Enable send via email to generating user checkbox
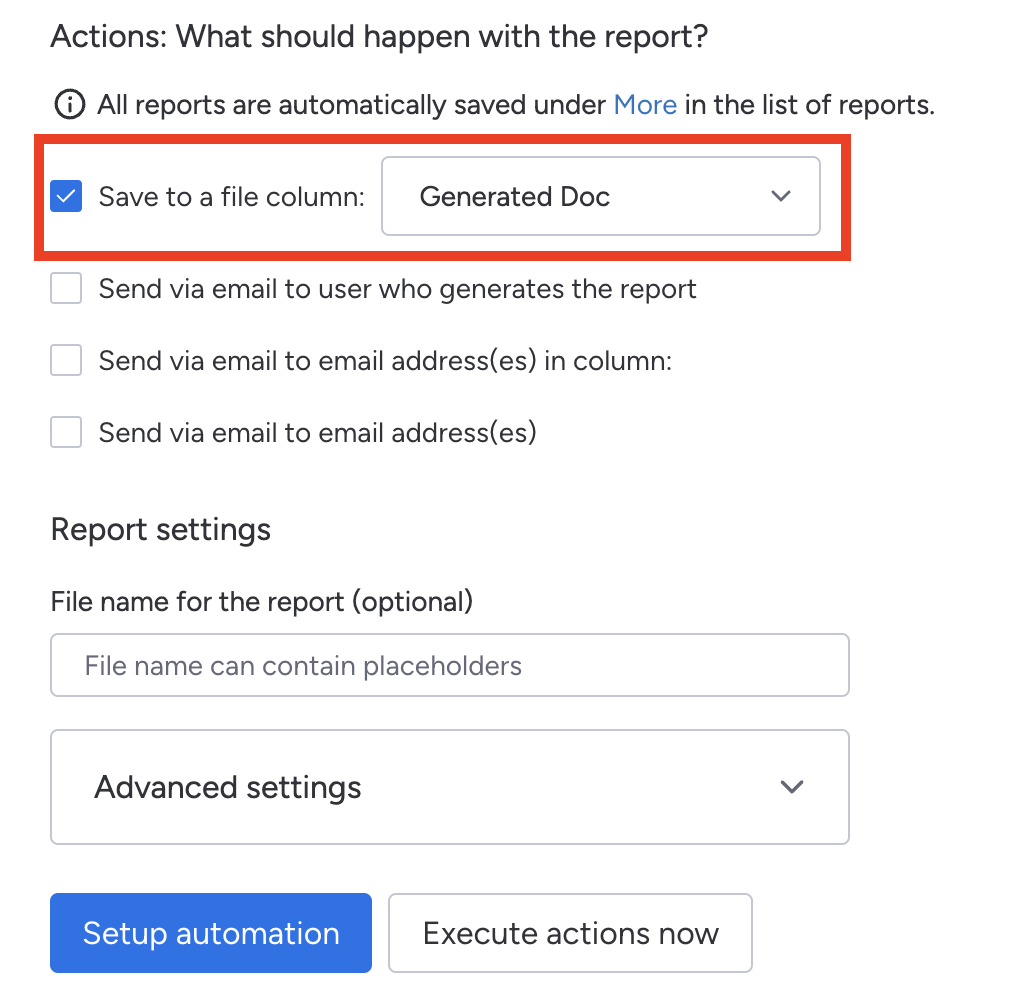The width and height of the screenshot is (1034, 1008). [x=66, y=289]
